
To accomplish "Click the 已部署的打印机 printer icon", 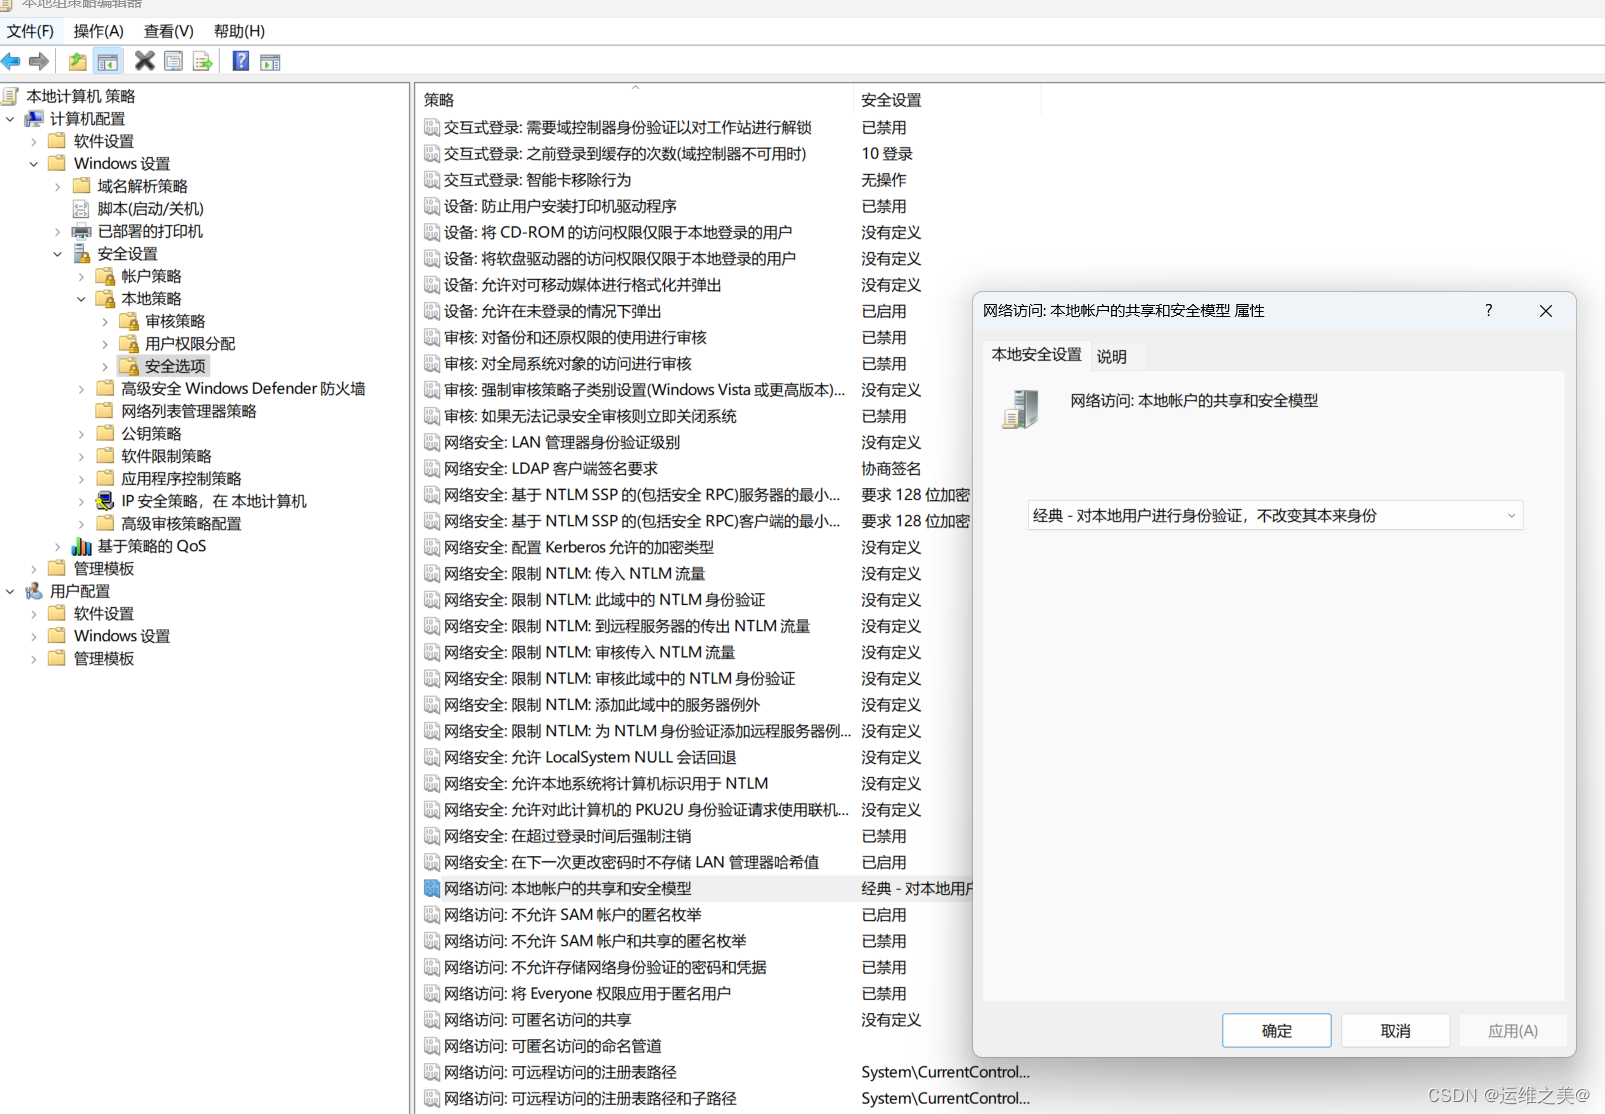I will pos(82,232).
